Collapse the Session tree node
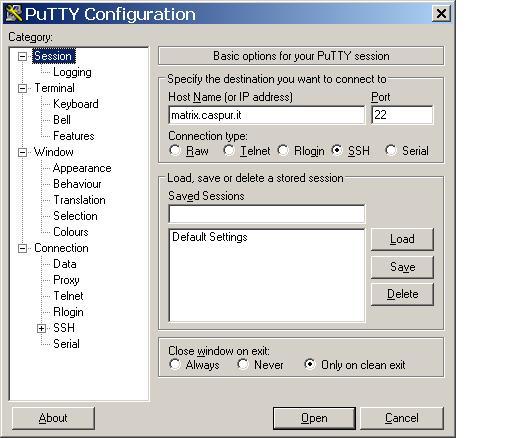This screenshot has width=512, height=438. point(22,56)
